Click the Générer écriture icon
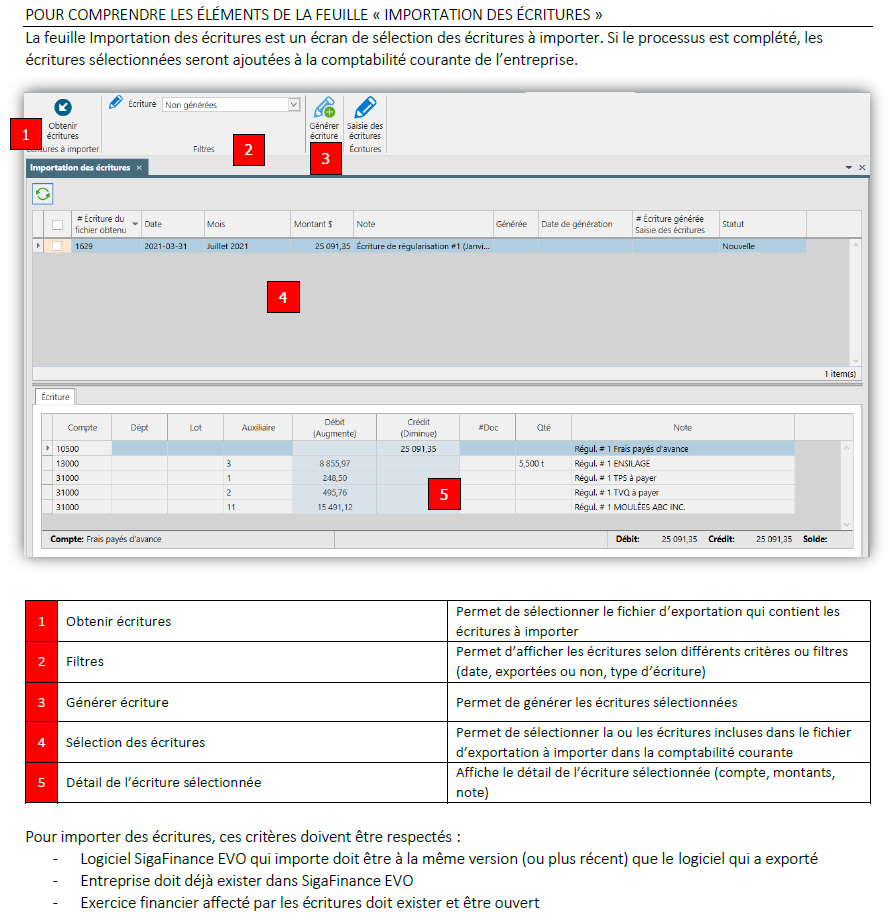894x924 pixels. point(324,107)
